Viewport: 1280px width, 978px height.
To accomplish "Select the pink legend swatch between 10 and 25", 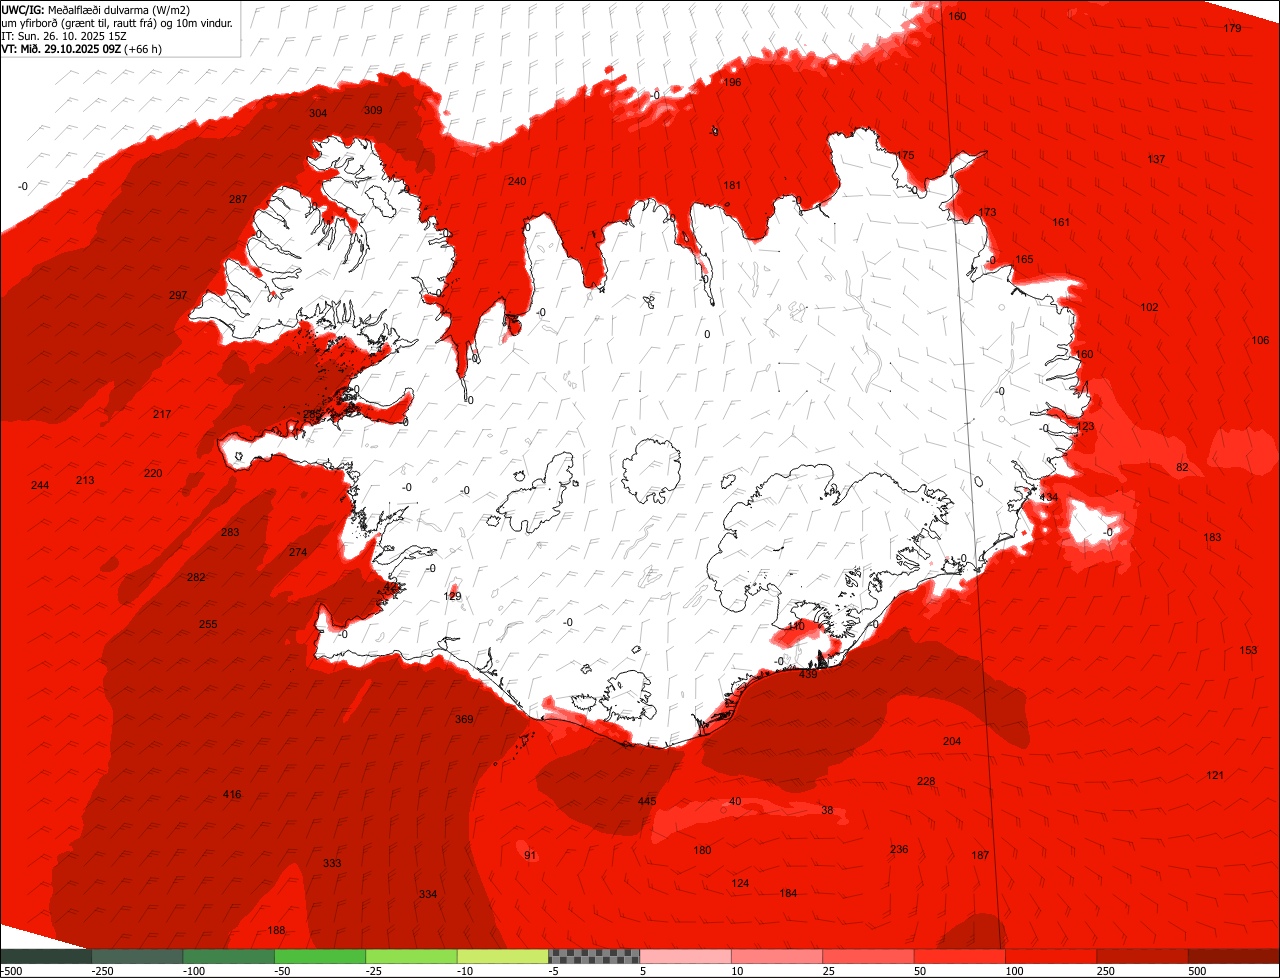I will (x=776, y=956).
